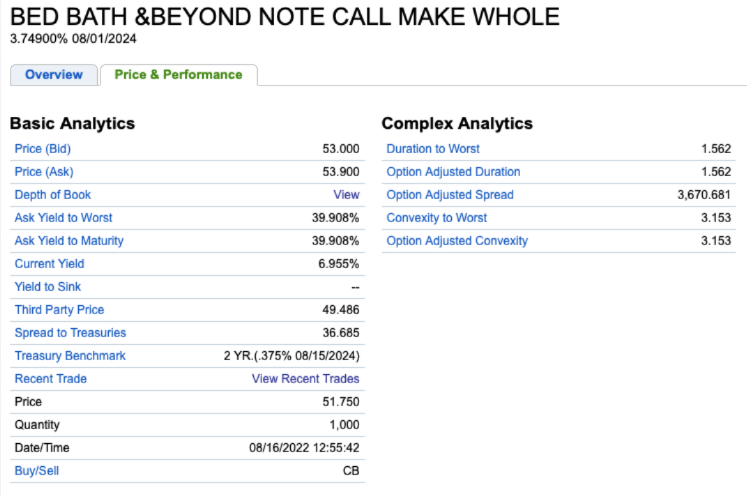747x496 pixels.
Task: Open the View Recent Trades link
Action: [x=305, y=379]
